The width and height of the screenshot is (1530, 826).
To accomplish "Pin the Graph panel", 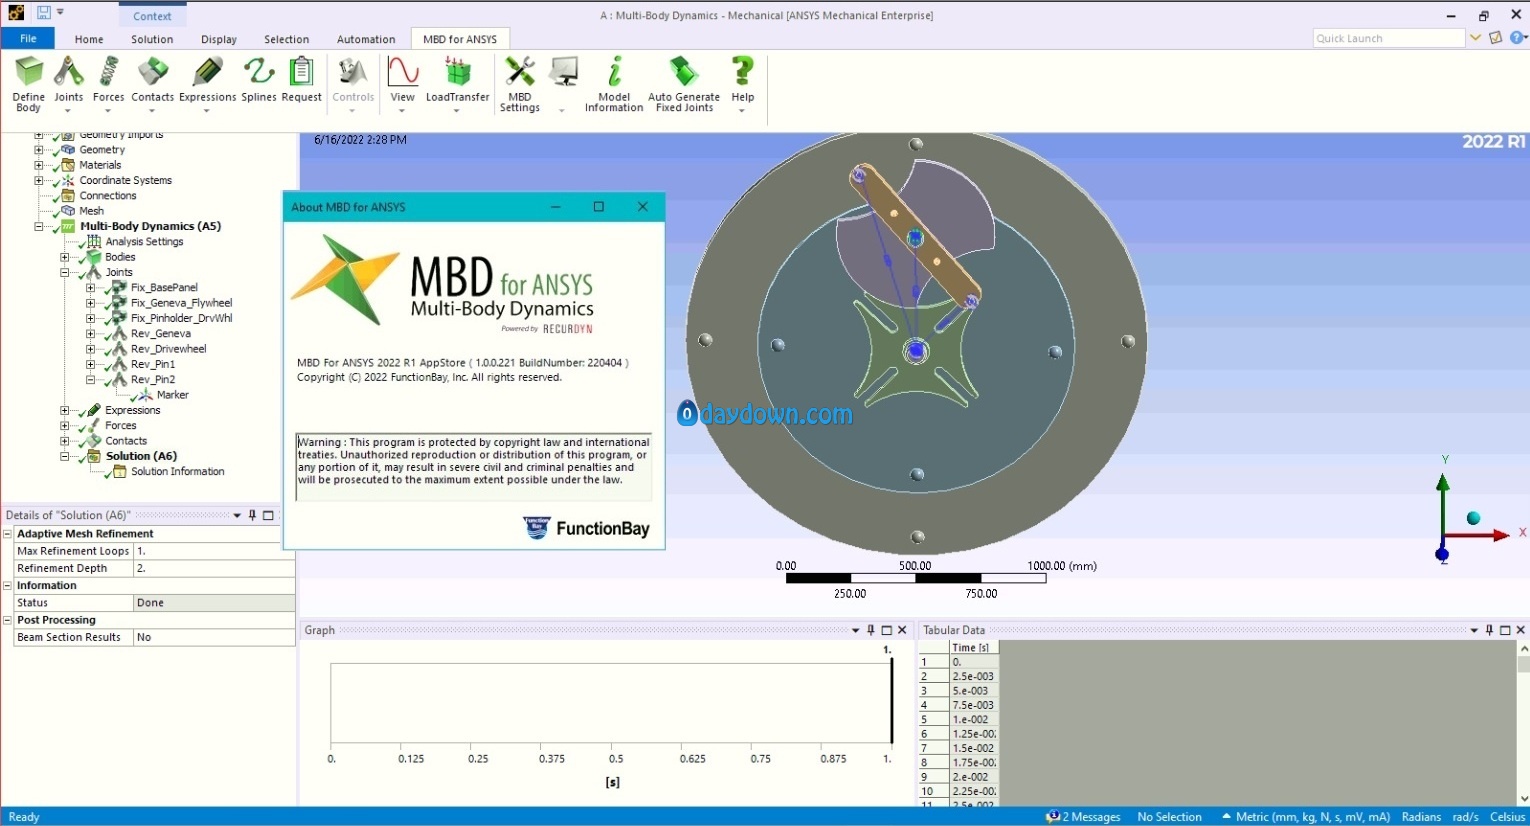I will 870,630.
